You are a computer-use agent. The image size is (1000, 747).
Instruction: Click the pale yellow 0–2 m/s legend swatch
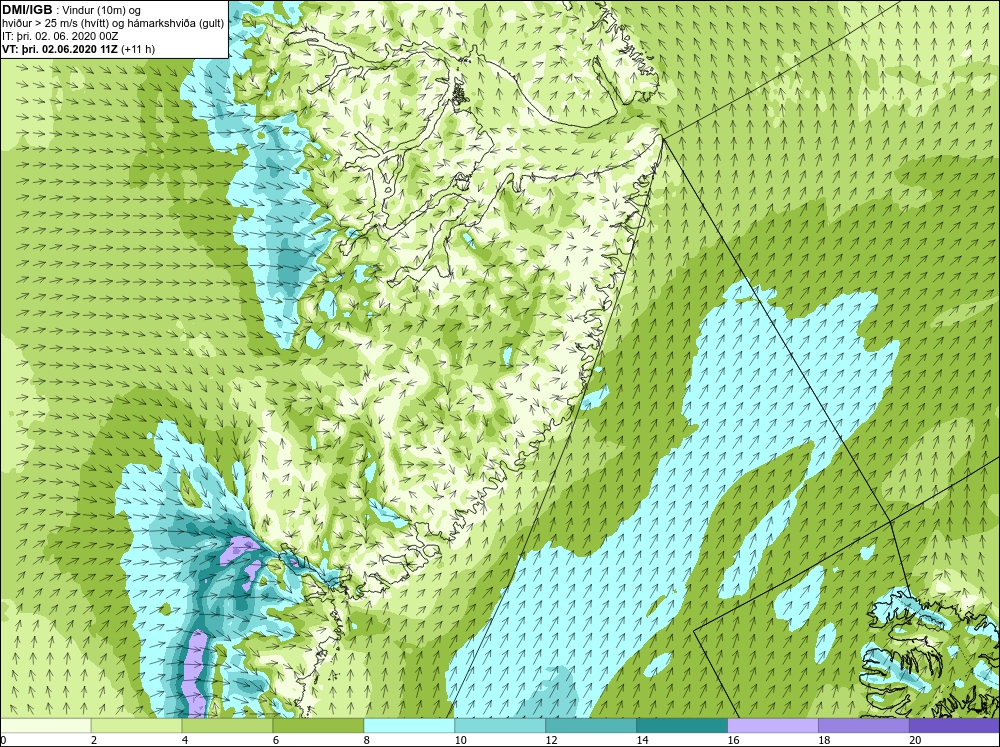tap(46, 726)
